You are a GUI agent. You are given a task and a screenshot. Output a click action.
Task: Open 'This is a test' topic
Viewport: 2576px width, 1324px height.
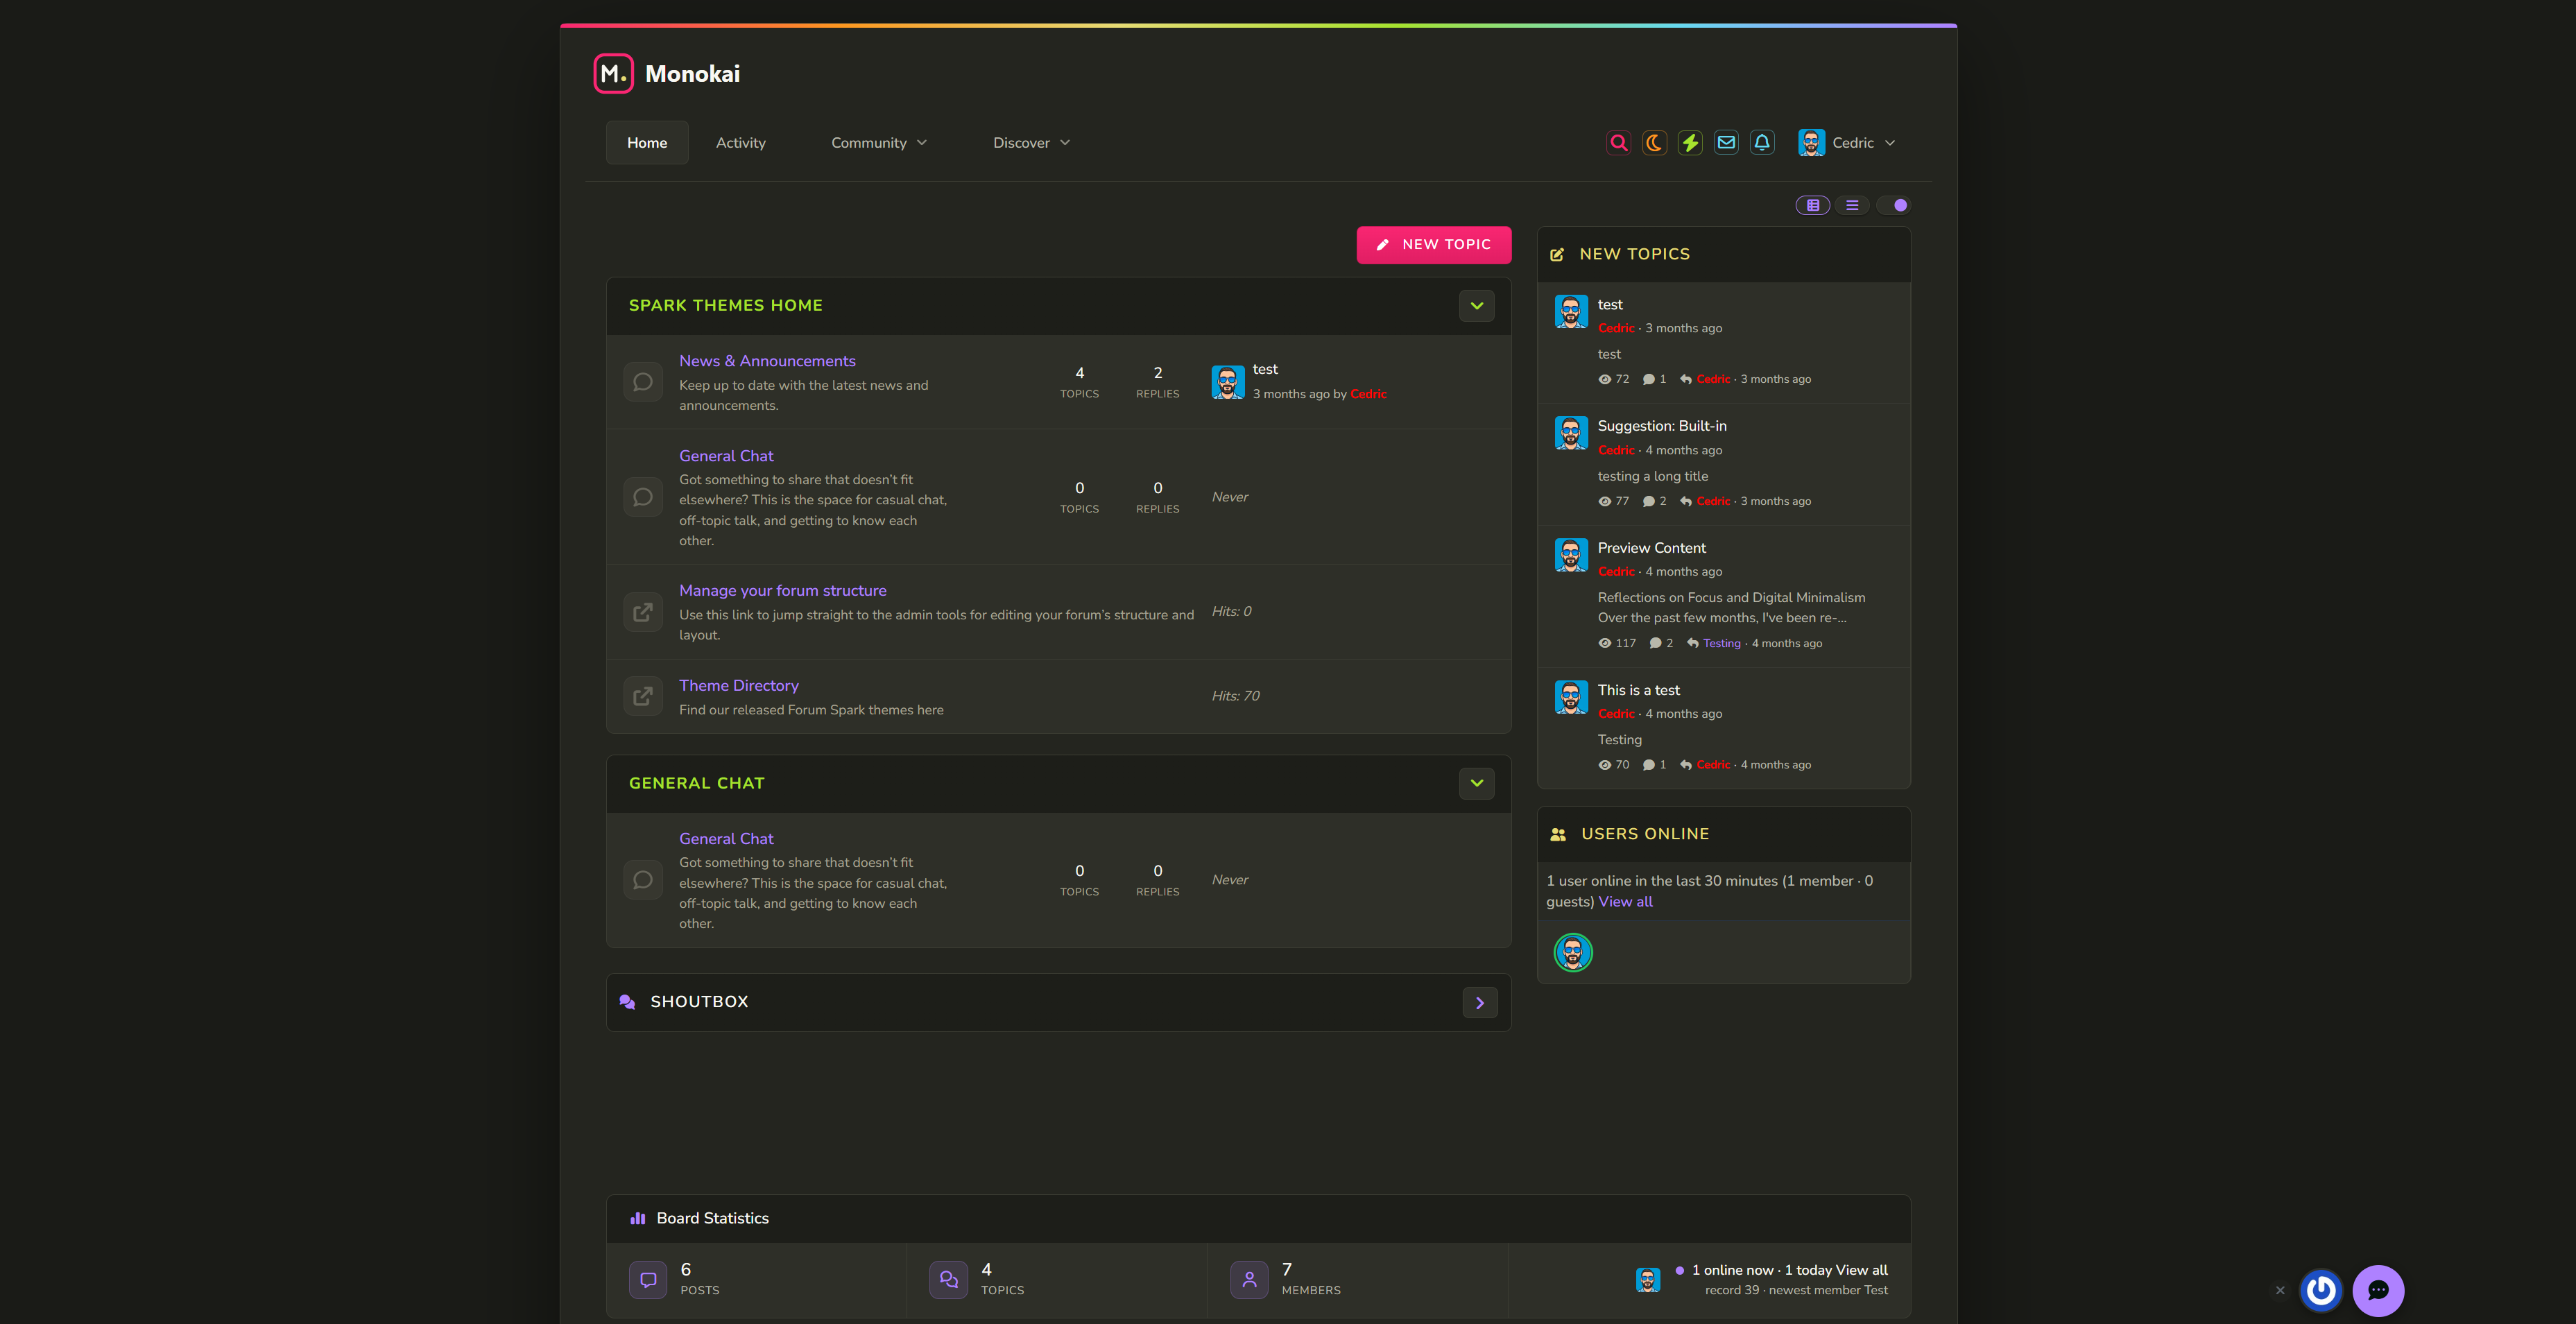(1638, 690)
